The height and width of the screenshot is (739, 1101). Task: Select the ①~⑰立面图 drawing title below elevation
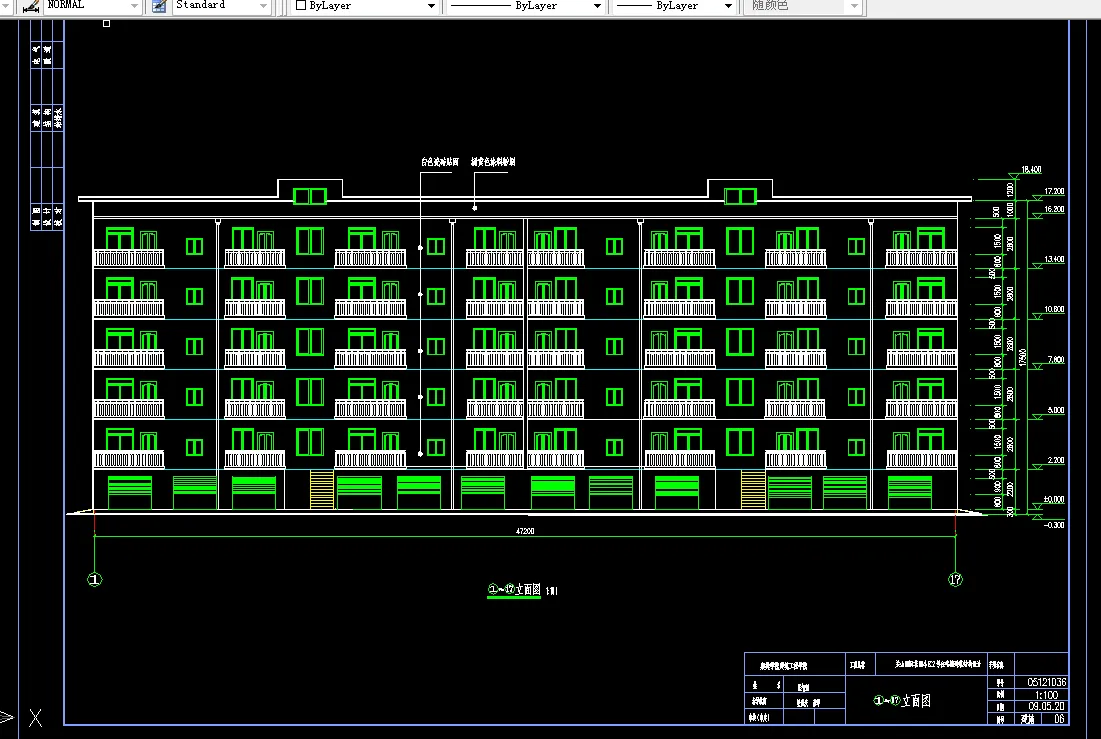(514, 589)
